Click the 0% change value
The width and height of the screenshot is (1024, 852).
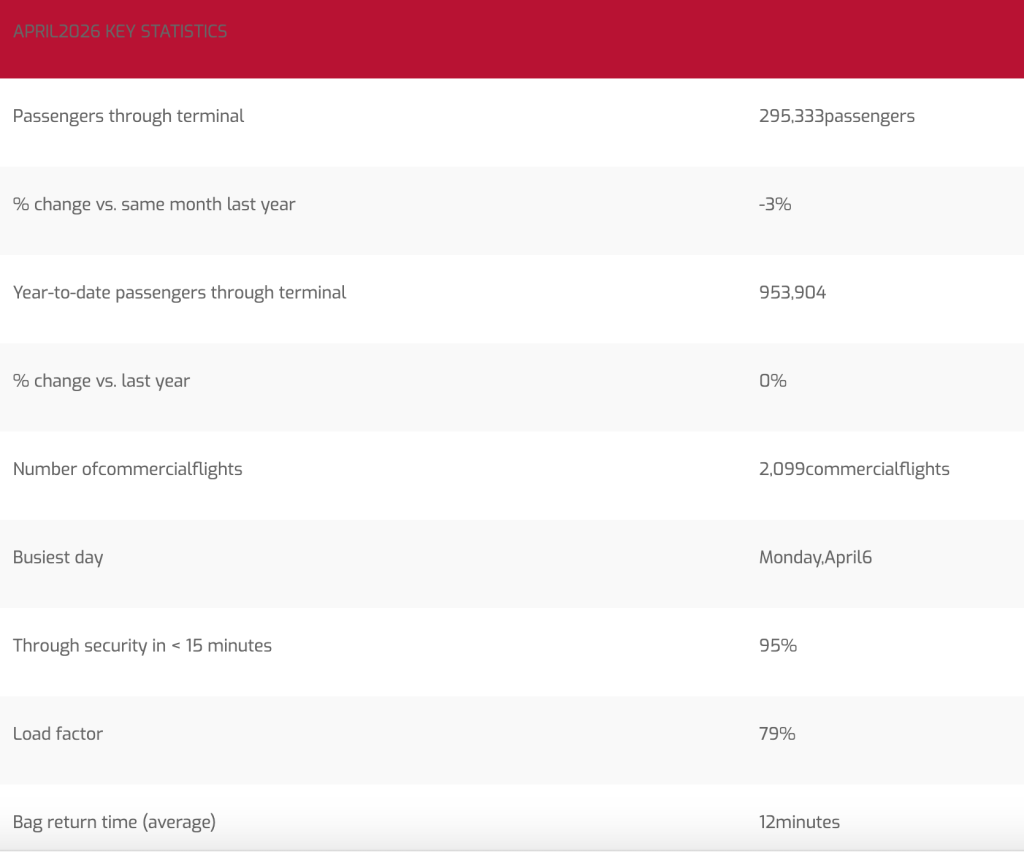(773, 381)
